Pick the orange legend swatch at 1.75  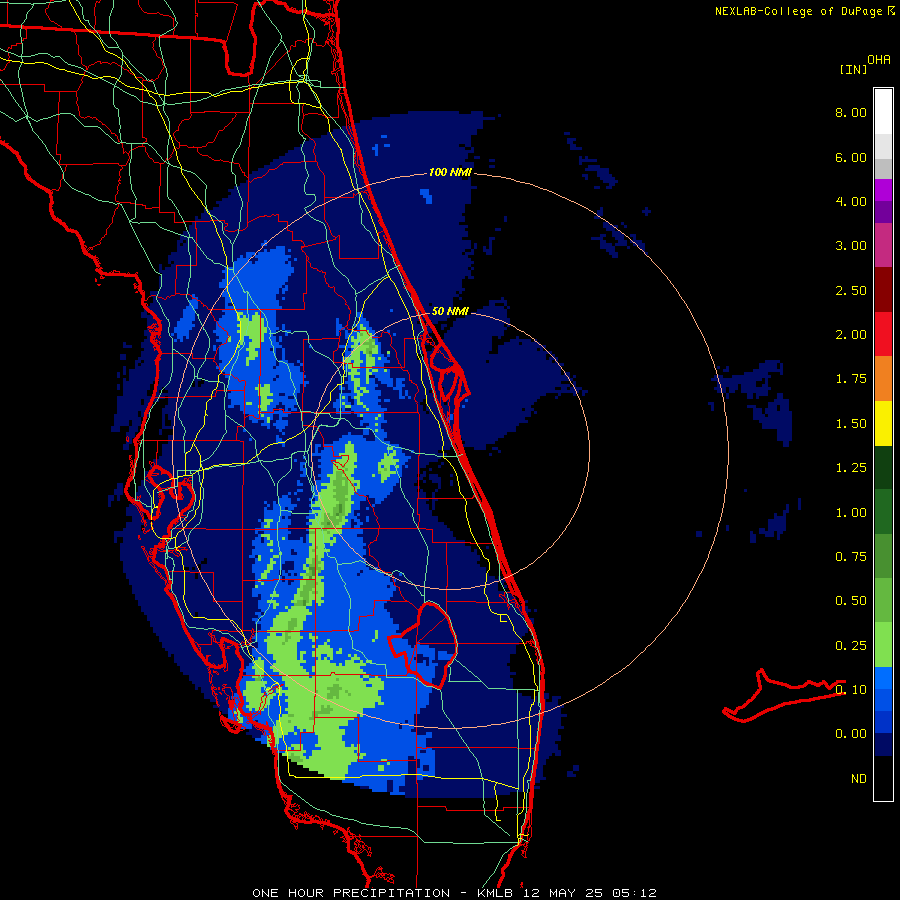pyautogui.click(x=883, y=378)
